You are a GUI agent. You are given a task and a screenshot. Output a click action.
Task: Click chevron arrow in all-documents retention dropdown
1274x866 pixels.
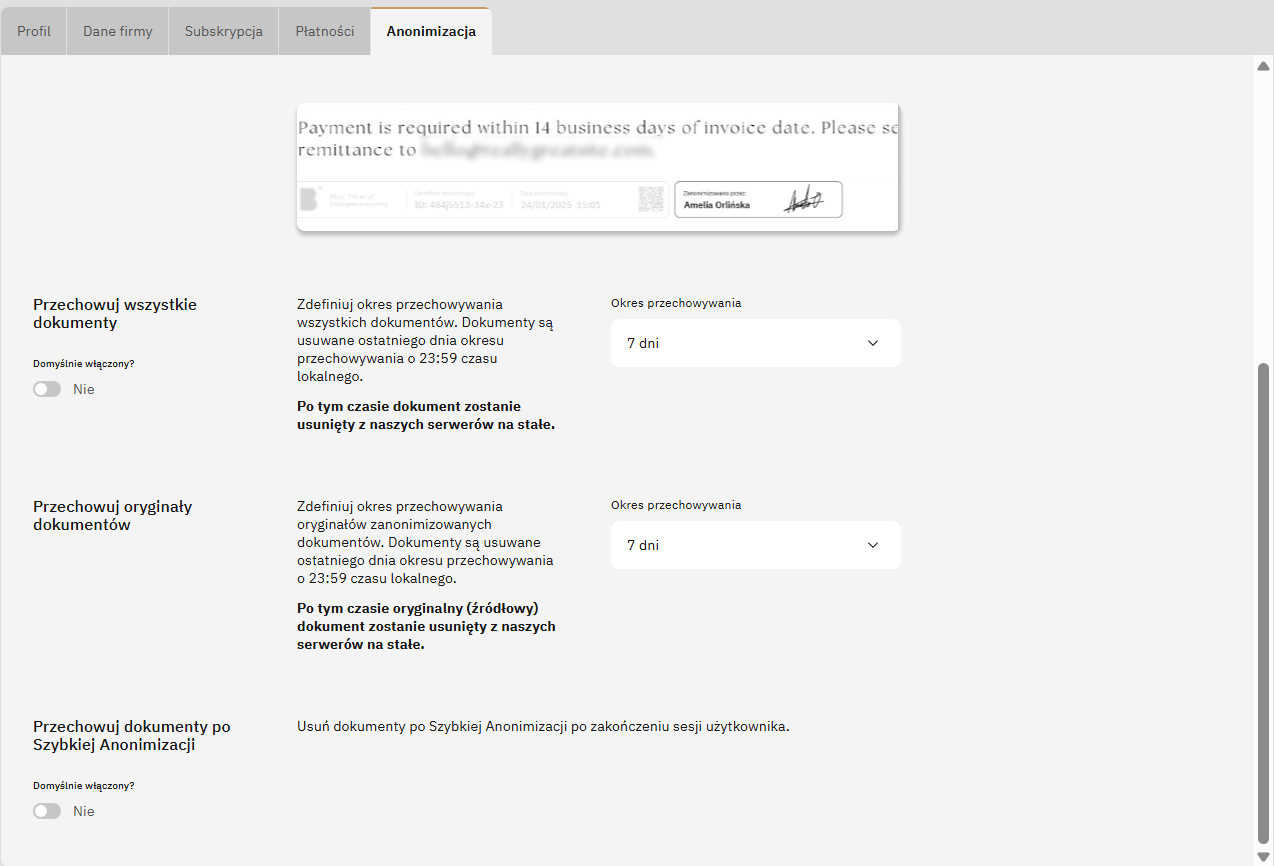click(873, 343)
